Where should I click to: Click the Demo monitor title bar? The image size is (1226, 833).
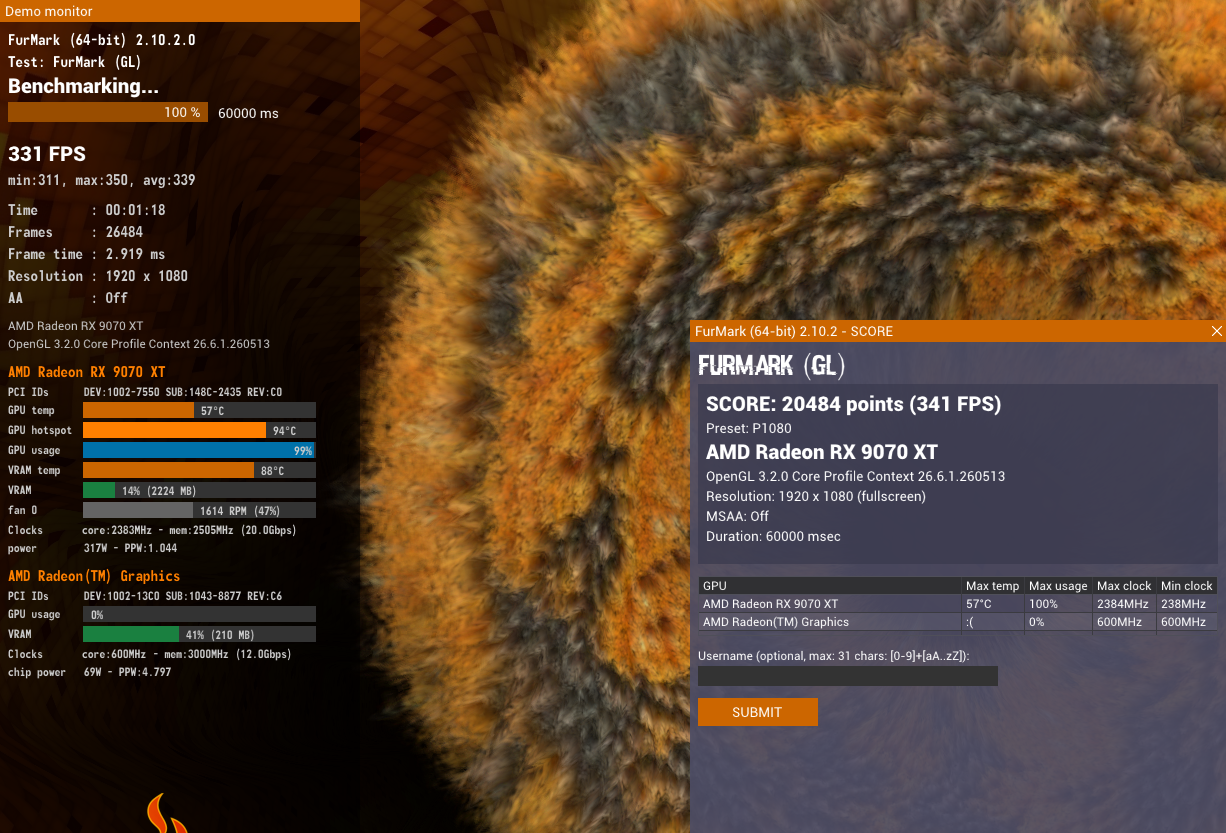180,11
